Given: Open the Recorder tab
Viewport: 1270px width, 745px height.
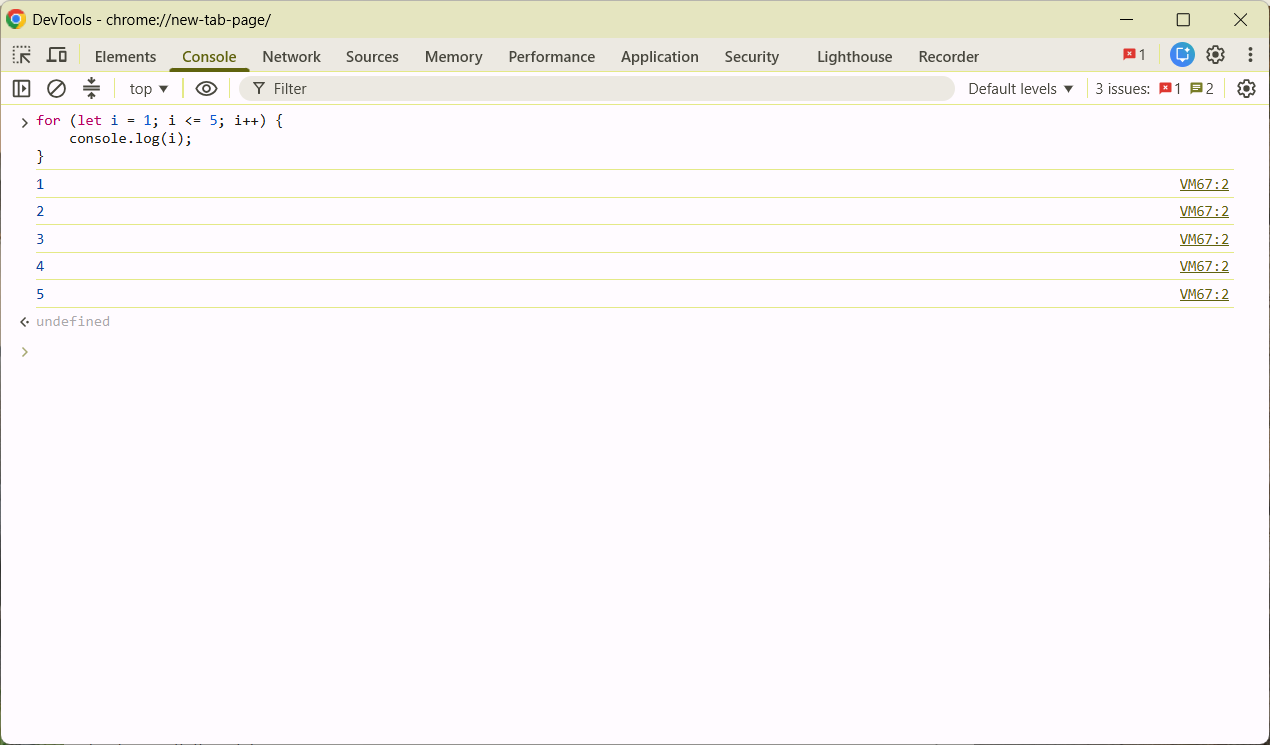Looking at the screenshot, I should tap(948, 56).
